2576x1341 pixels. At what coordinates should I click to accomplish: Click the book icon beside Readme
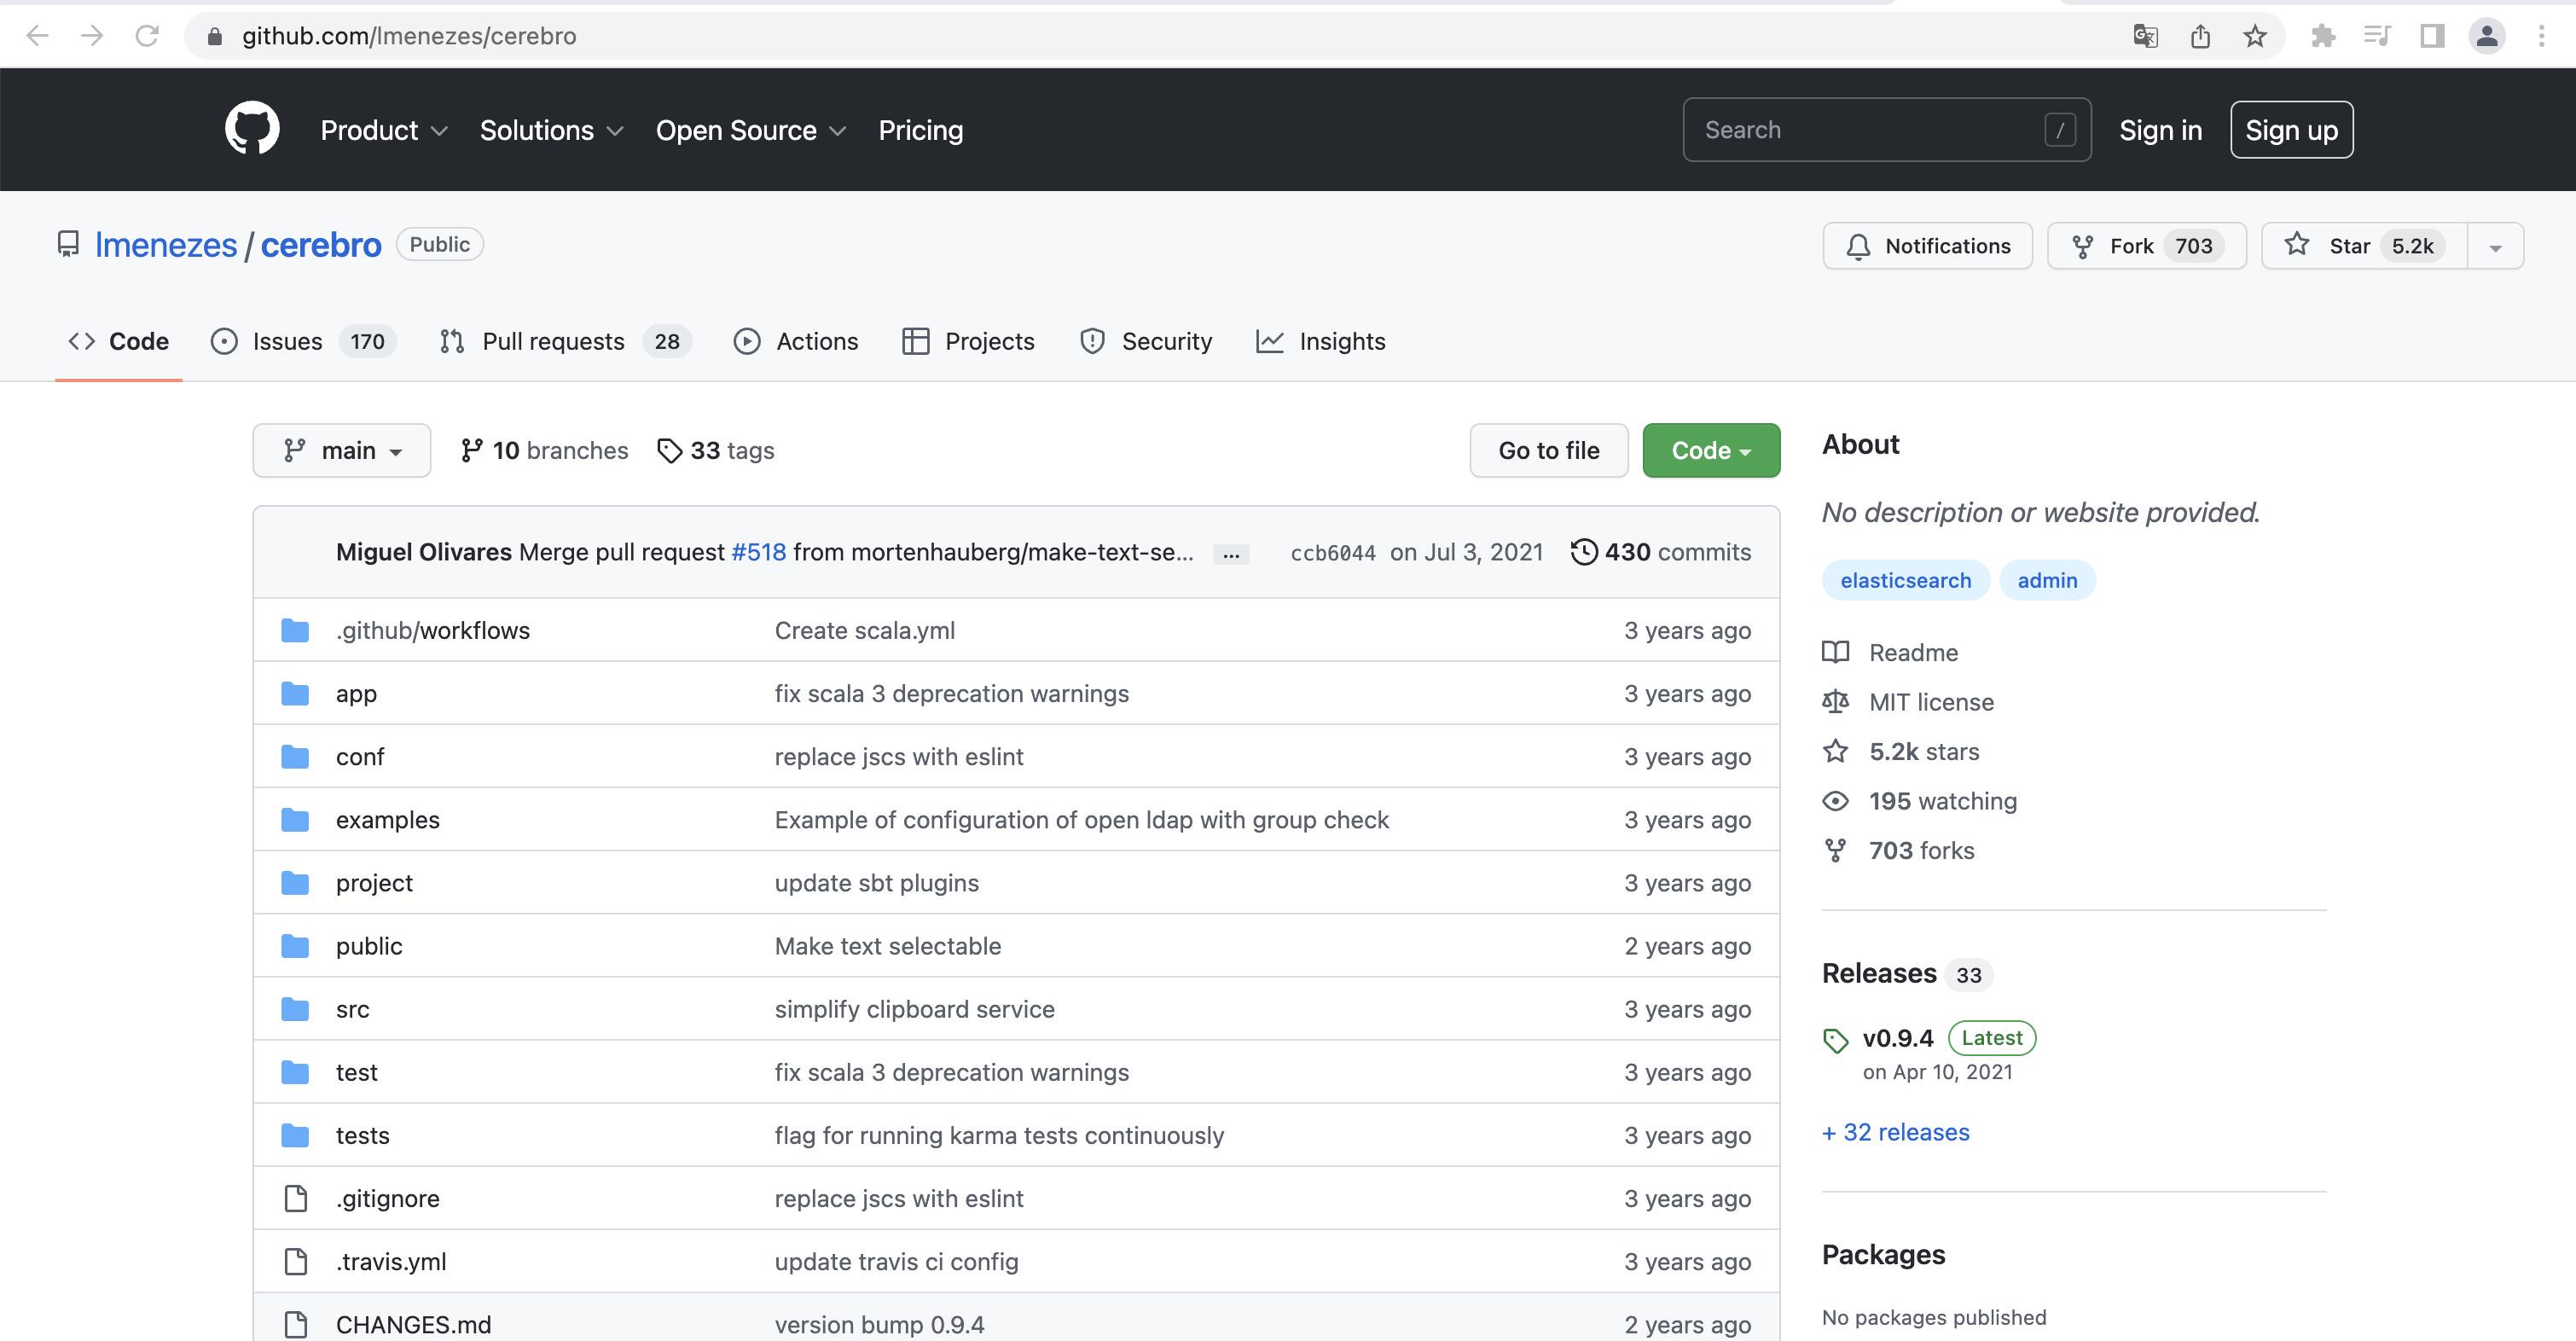coord(1836,652)
